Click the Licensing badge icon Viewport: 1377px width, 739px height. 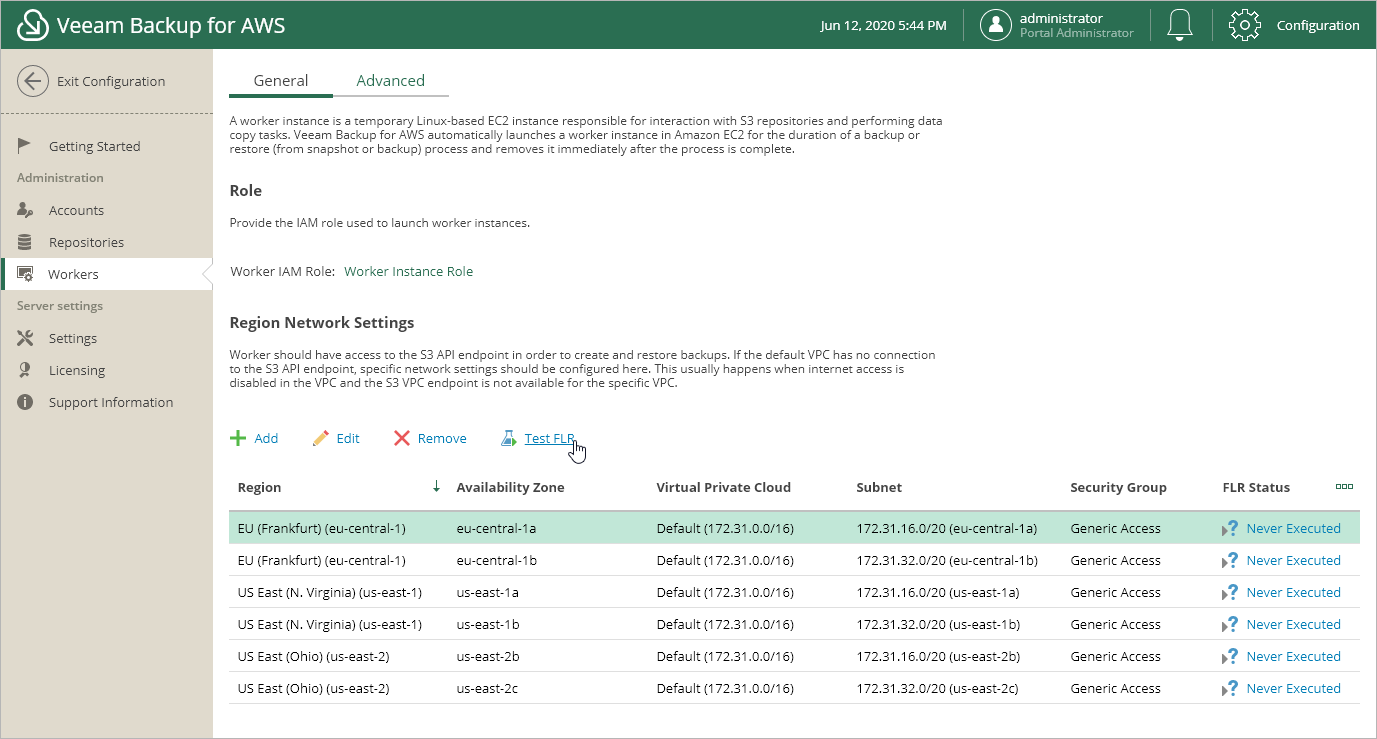[x=26, y=370]
